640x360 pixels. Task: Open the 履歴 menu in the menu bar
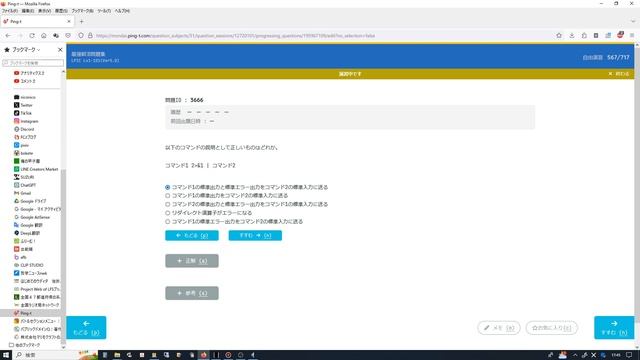point(61,11)
